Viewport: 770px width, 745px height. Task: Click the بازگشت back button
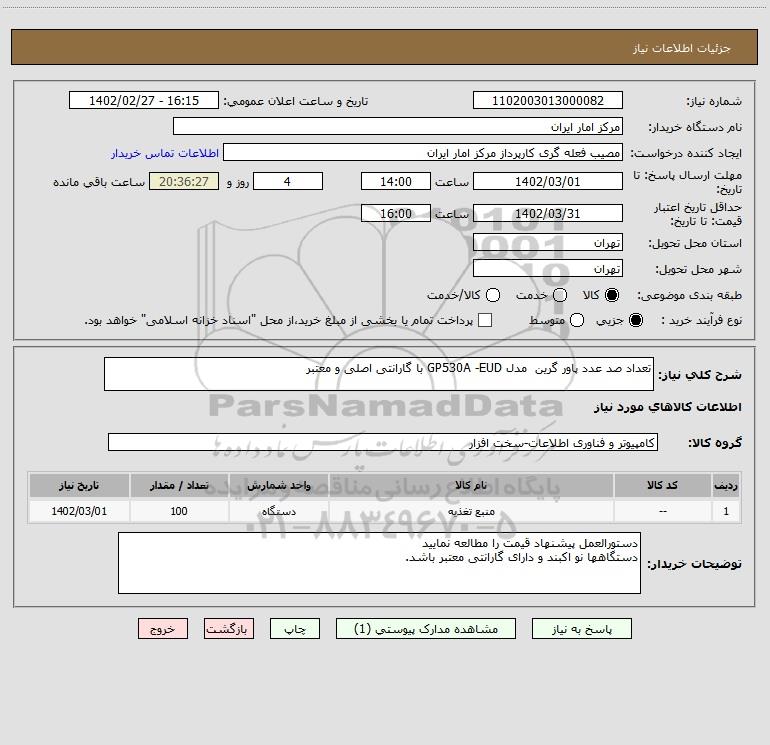229,629
